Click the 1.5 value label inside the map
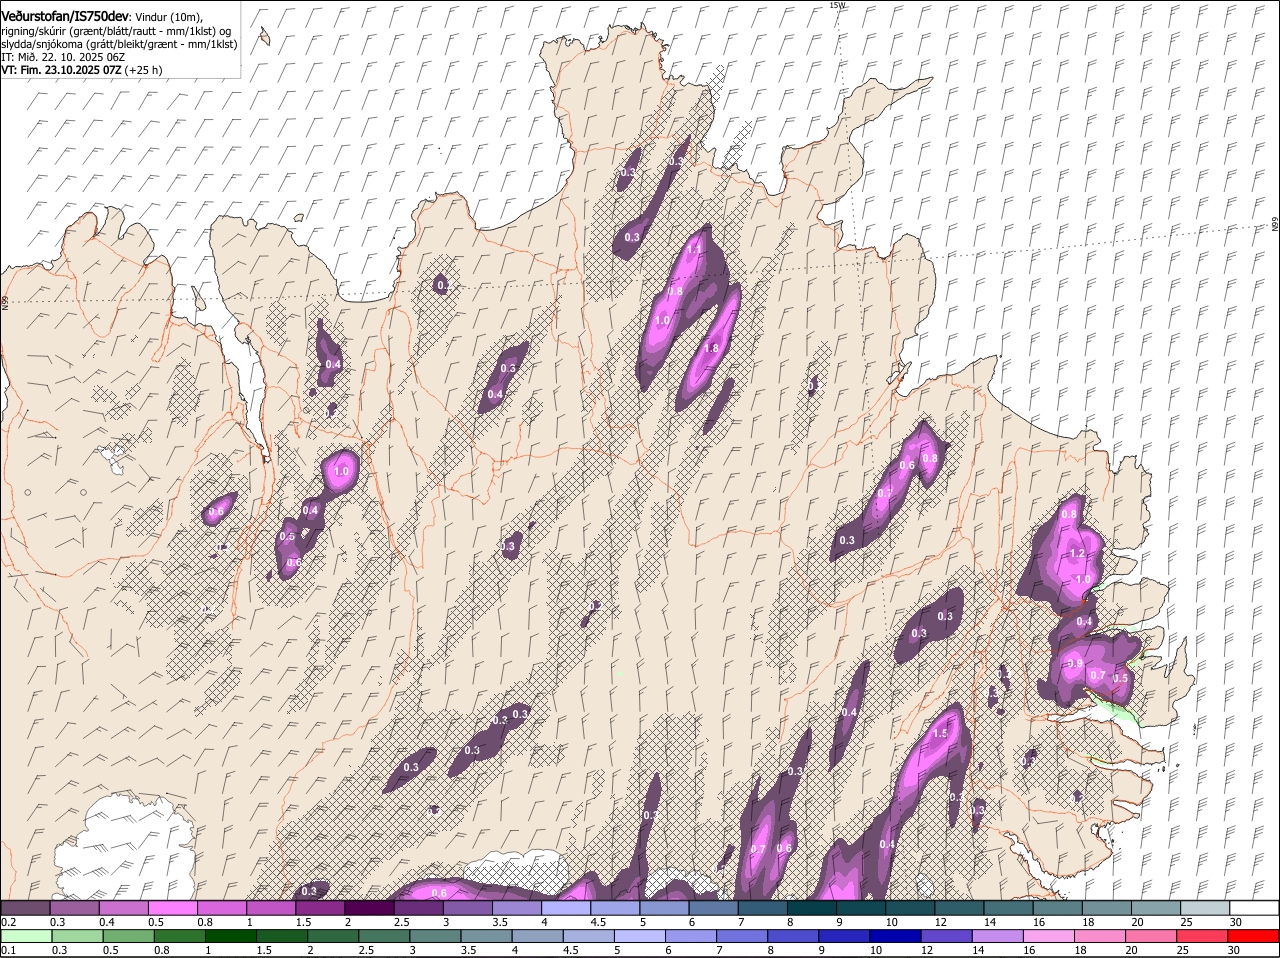 pos(940,733)
